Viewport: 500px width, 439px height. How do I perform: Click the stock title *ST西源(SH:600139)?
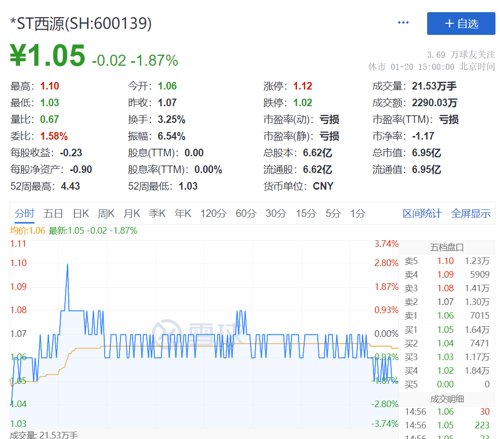[81, 24]
